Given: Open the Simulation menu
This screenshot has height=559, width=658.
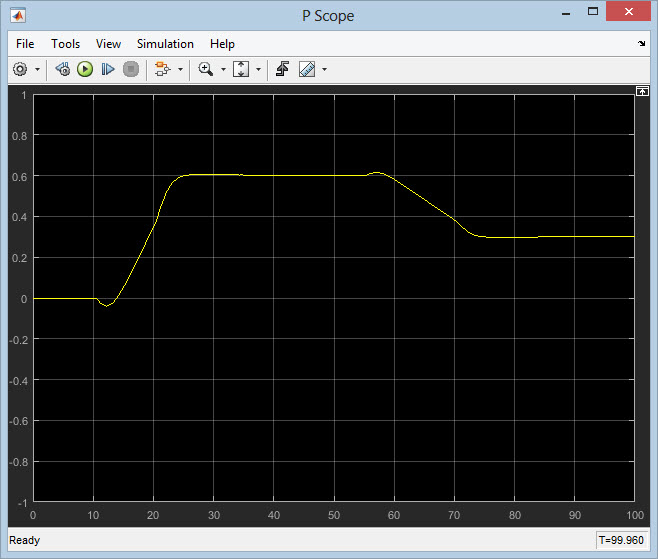Looking at the screenshot, I should (x=165, y=44).
